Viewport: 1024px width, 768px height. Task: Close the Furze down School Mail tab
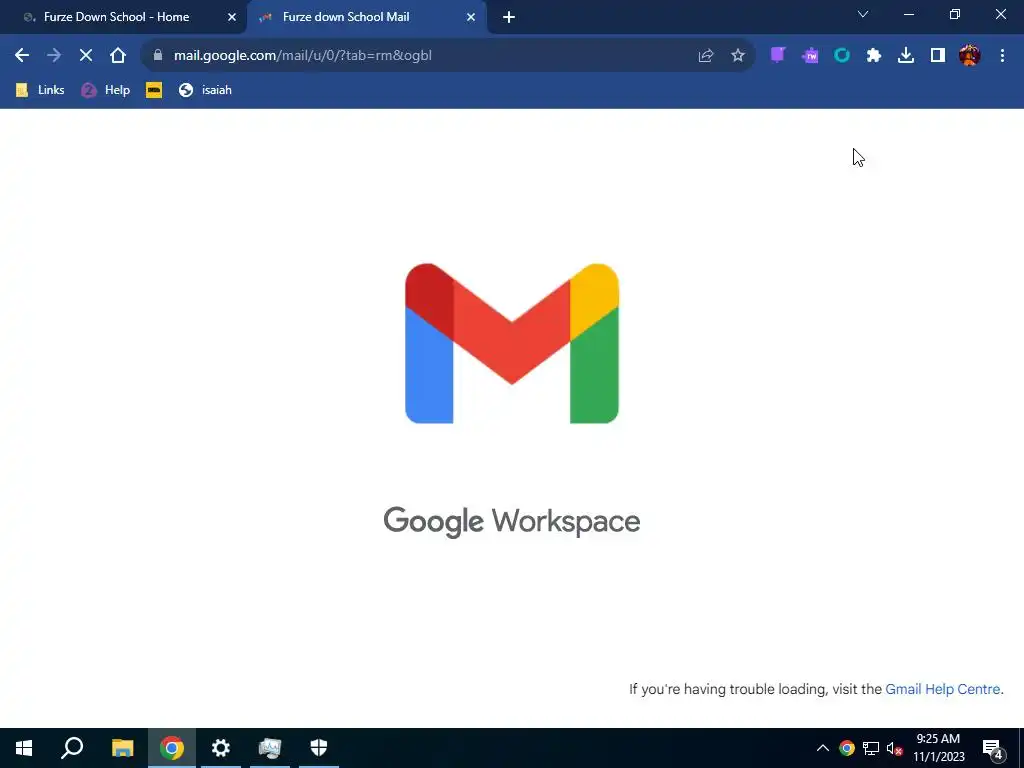(x=471, y=17)
